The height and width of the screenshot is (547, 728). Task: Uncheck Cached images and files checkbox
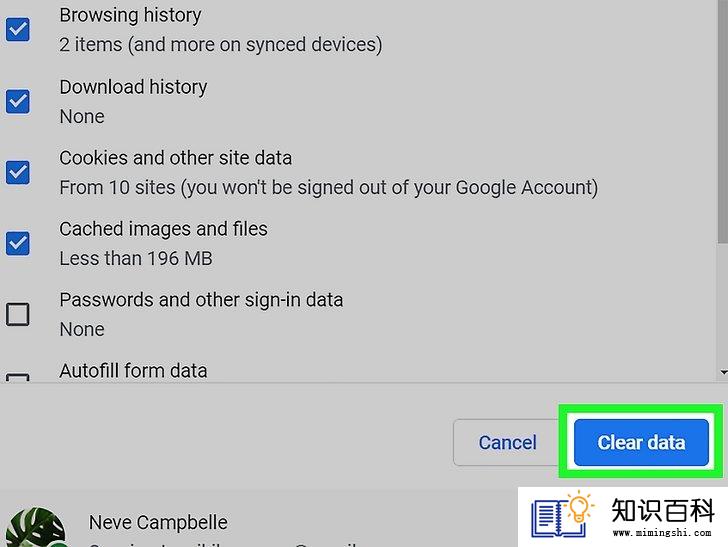pos(18,243)
